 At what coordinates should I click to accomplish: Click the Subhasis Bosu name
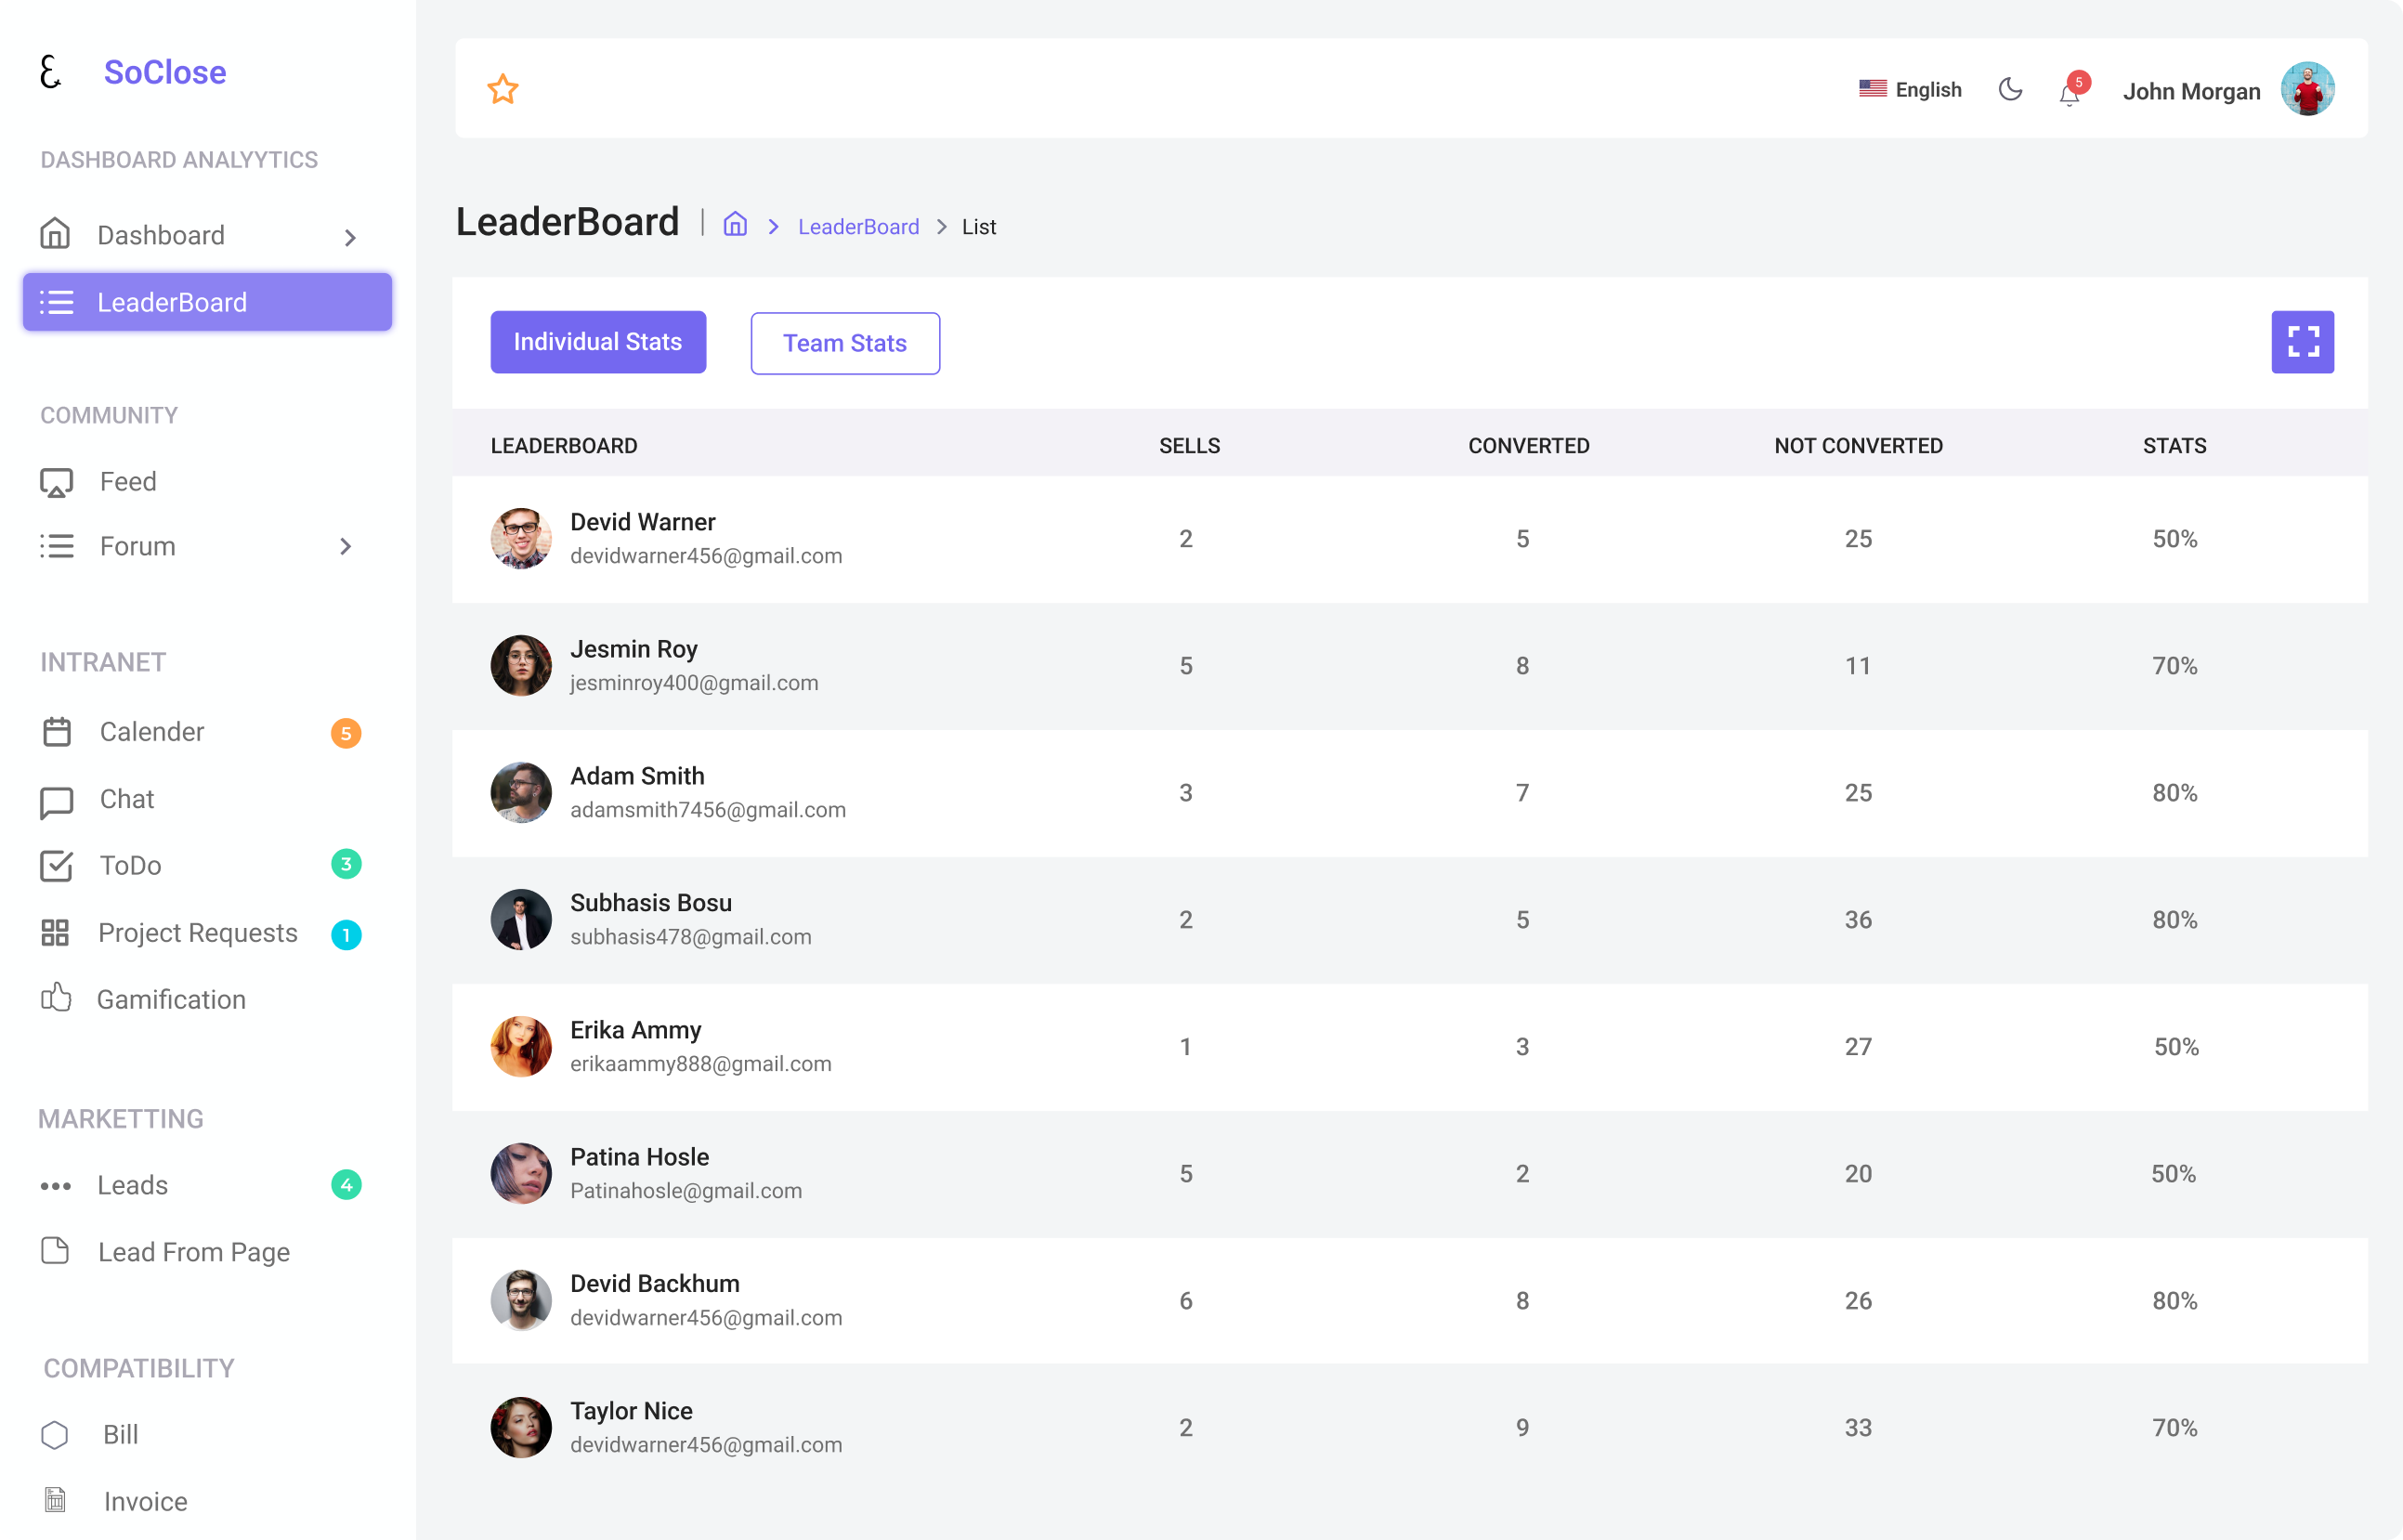651,903
